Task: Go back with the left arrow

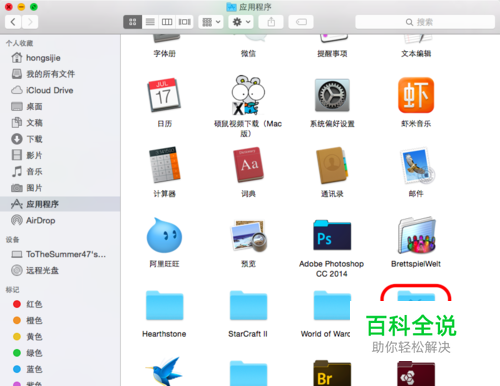Action: (13, 22)
